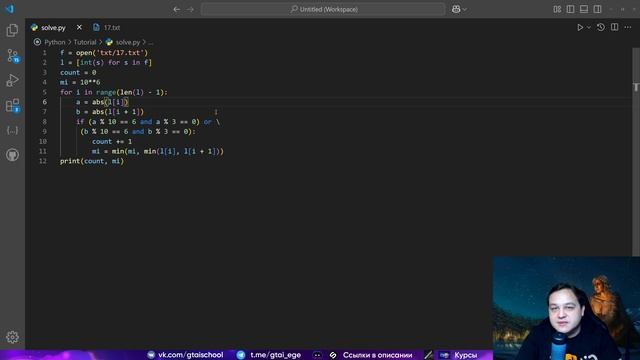Click the Untitled (Workspace) search box
This screenshot has width=640, height=360.
[x=323, y=9]
